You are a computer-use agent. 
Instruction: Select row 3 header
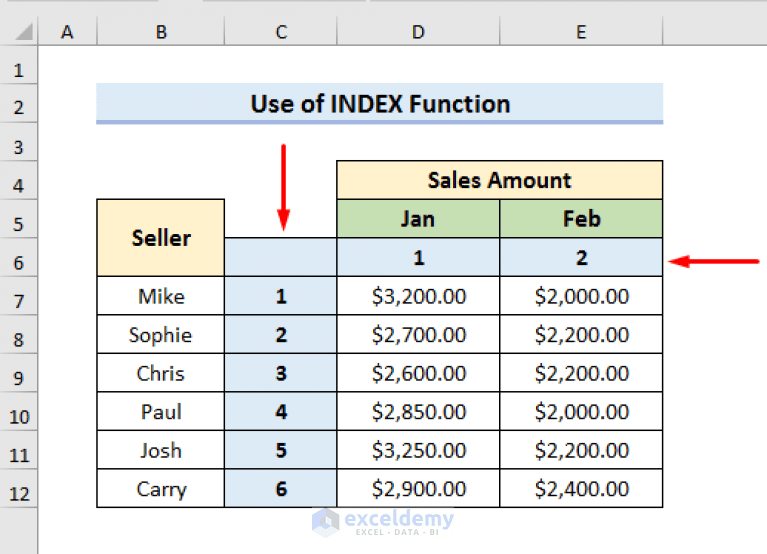click(19, 142)
